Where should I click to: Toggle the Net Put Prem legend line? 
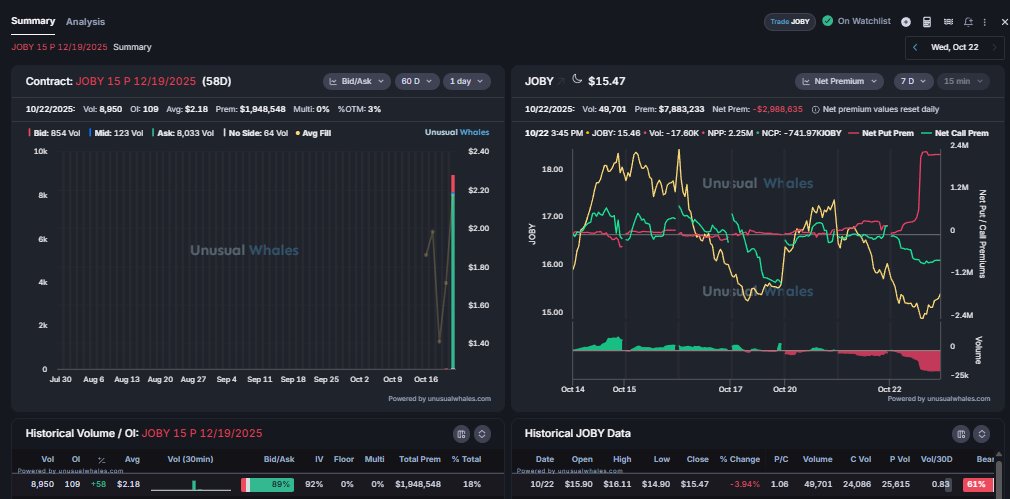(x=881, y=133)
